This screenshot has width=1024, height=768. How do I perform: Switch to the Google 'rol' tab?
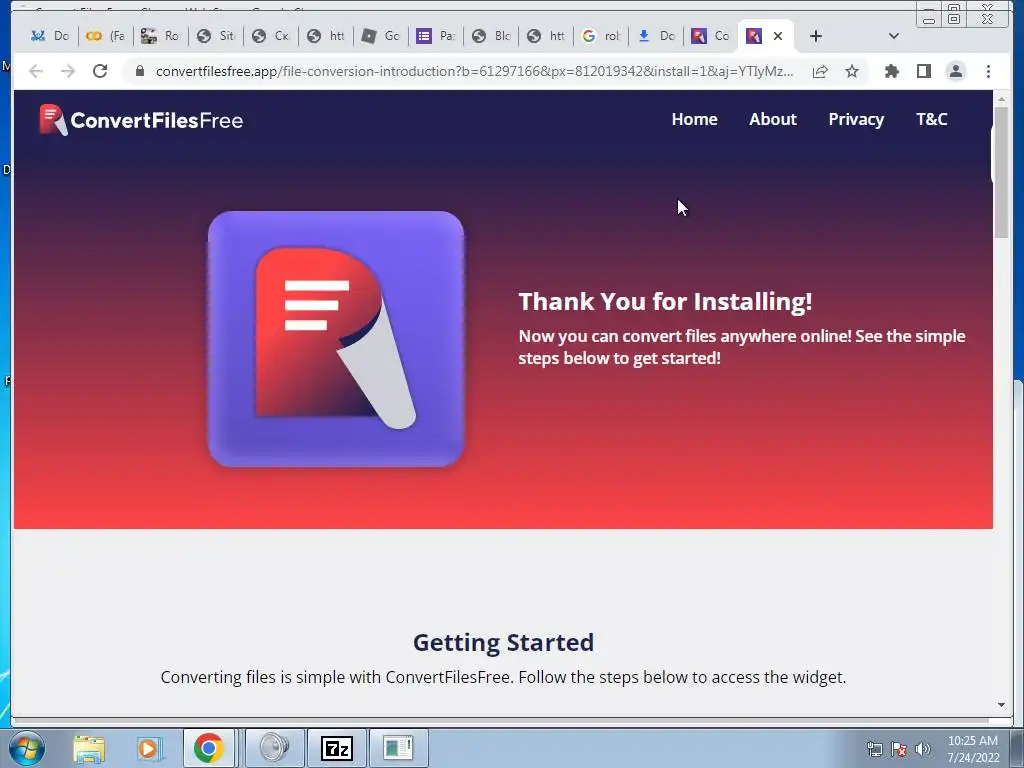point(601,36)
